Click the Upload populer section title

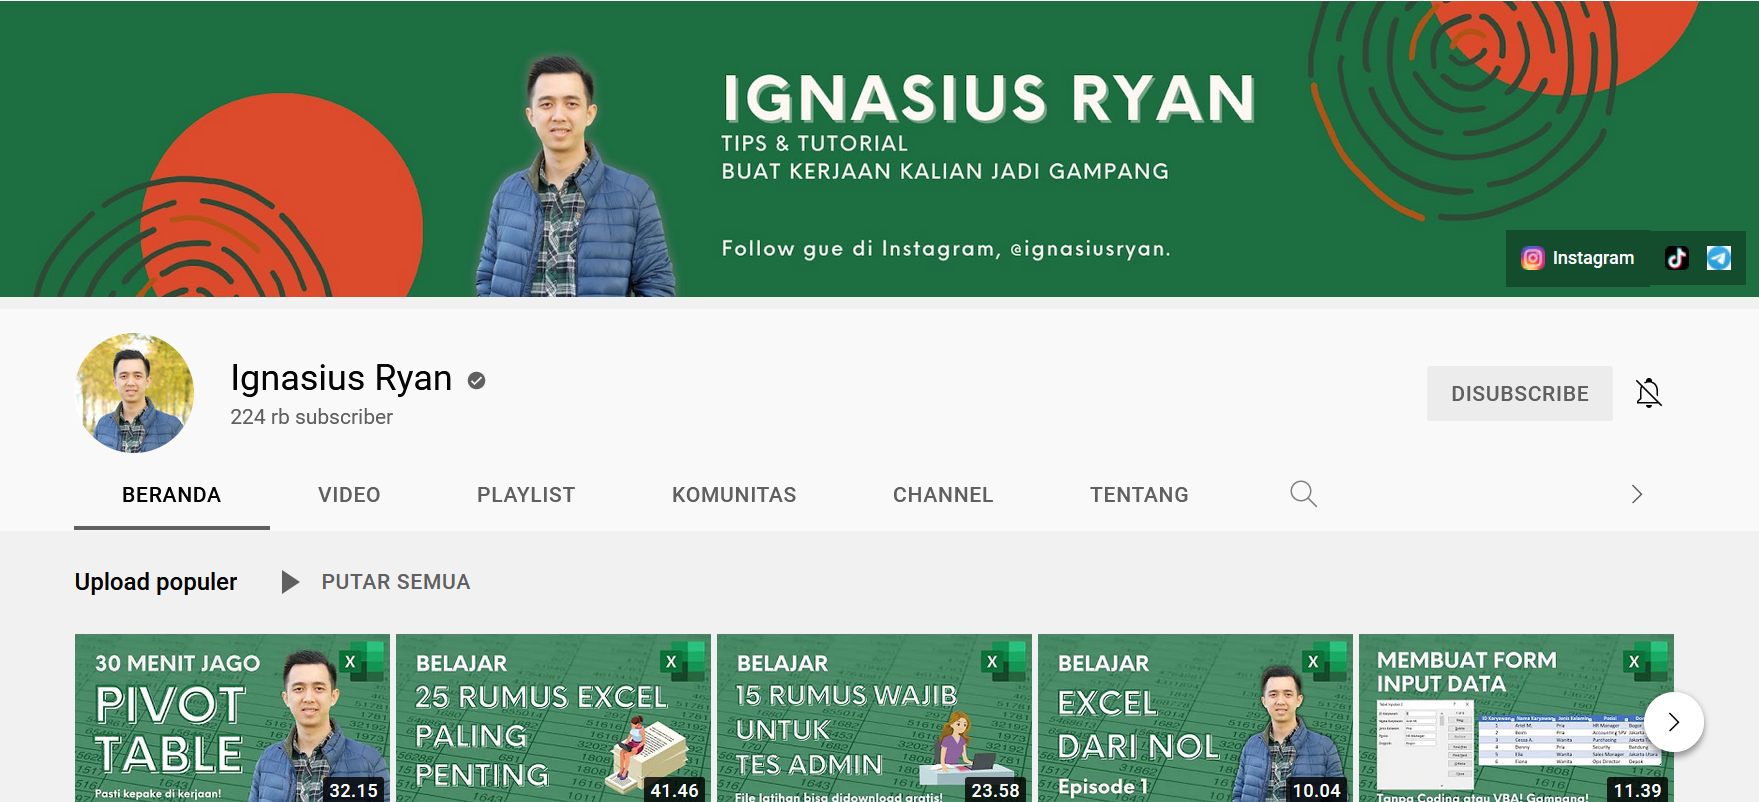(156, 582)
